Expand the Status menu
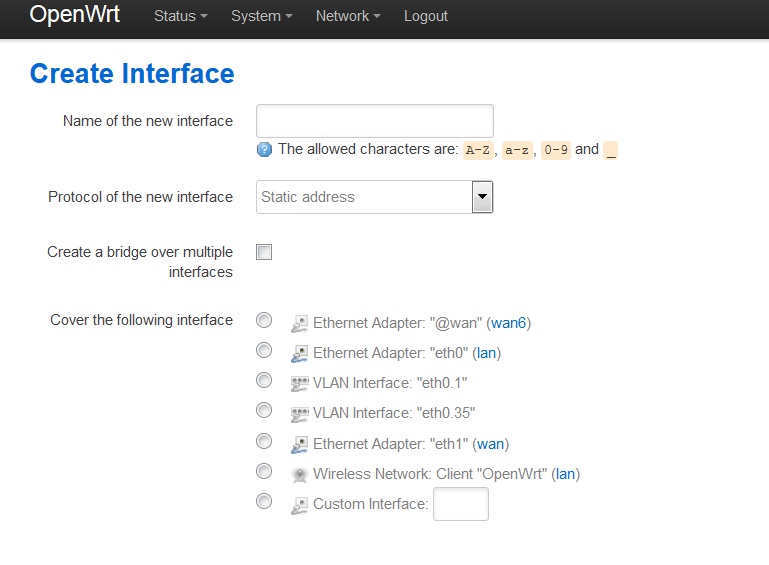 point(181,16)
